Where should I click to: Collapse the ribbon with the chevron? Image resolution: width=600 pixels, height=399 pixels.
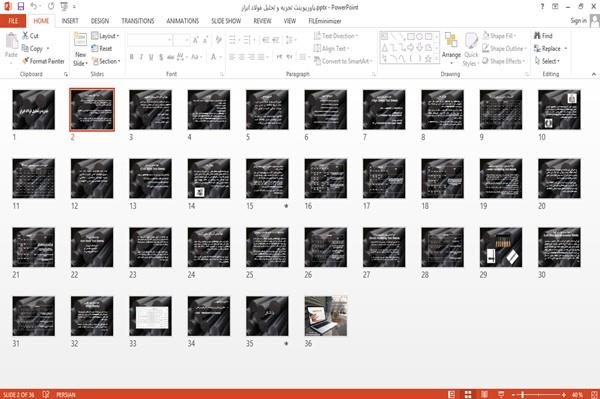[x=593, y=74]
